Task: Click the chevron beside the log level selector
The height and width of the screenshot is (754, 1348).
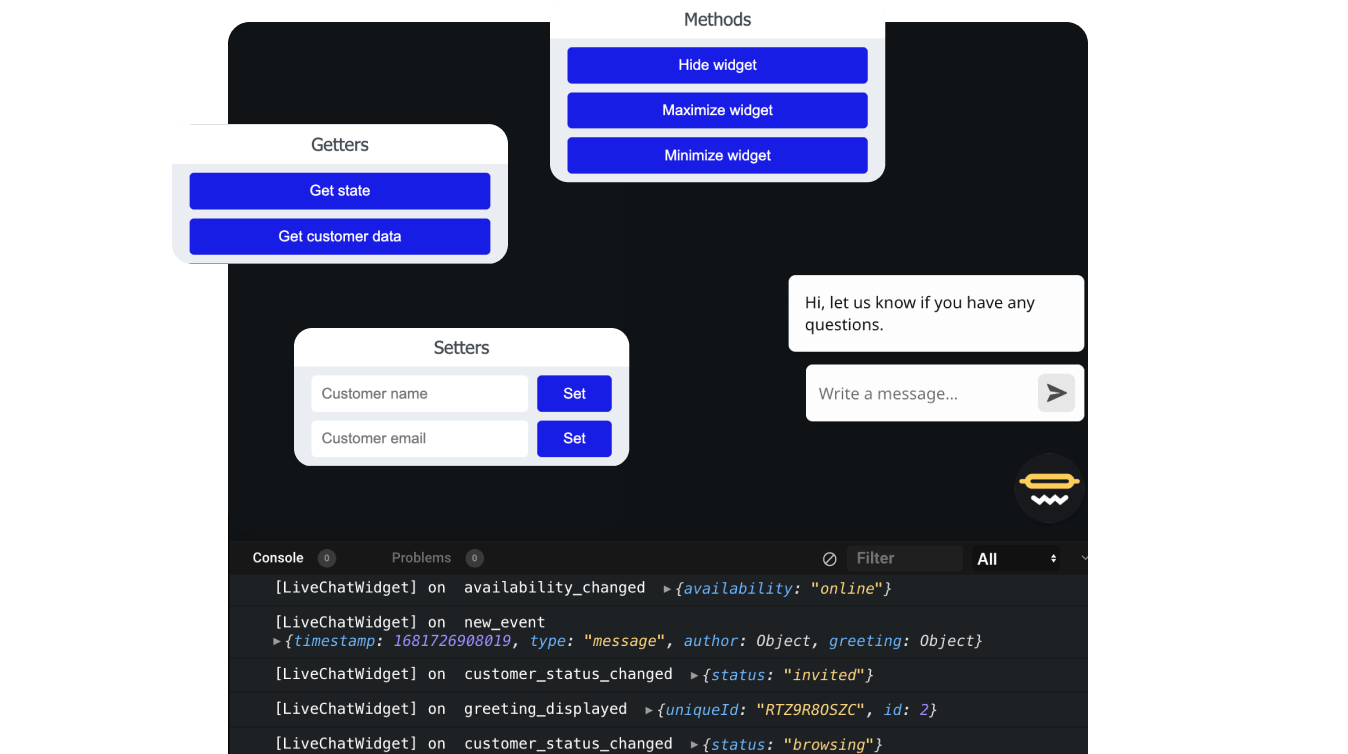Action: point(1086,559)
